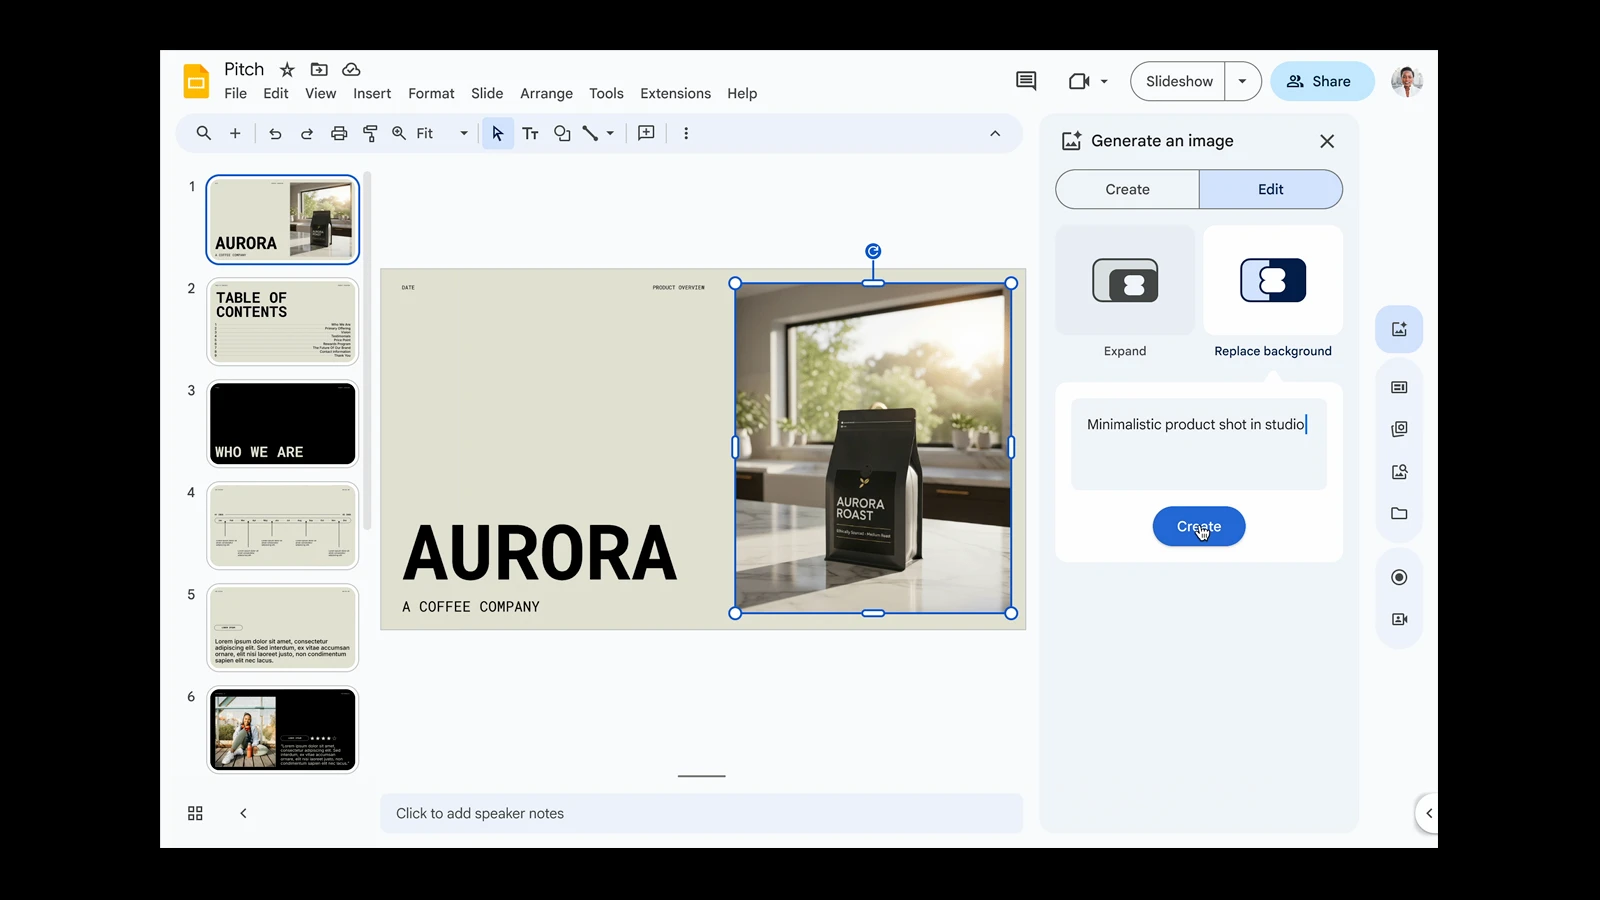Click the blue Create button
This screenshot has width=1600, height=900.
[1199, 526]
